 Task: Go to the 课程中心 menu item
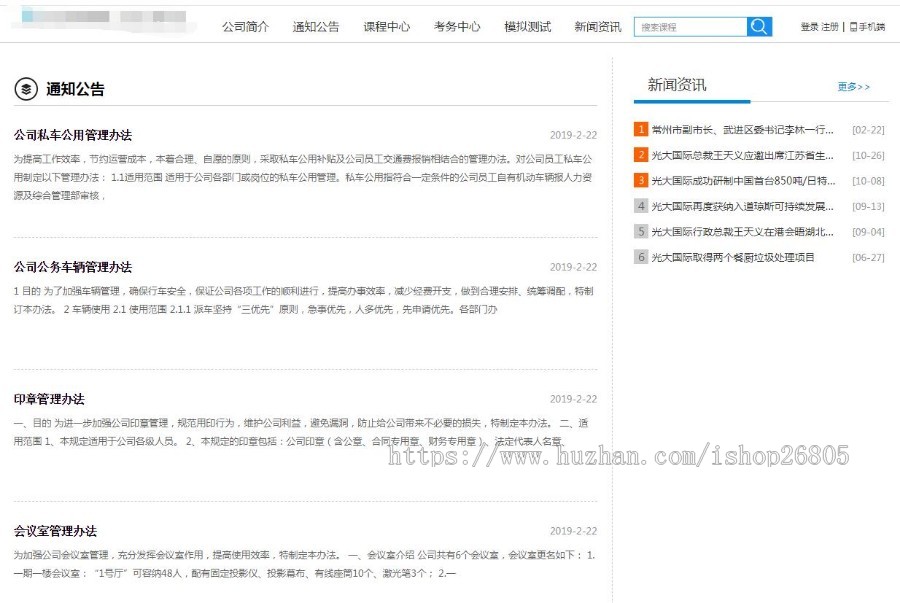coord(386,27)
